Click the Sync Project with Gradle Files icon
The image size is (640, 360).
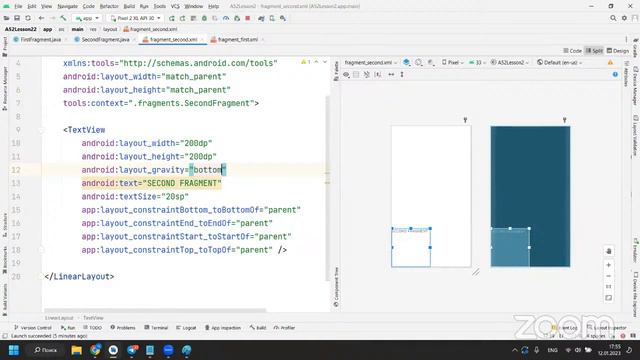coord(261,18)
